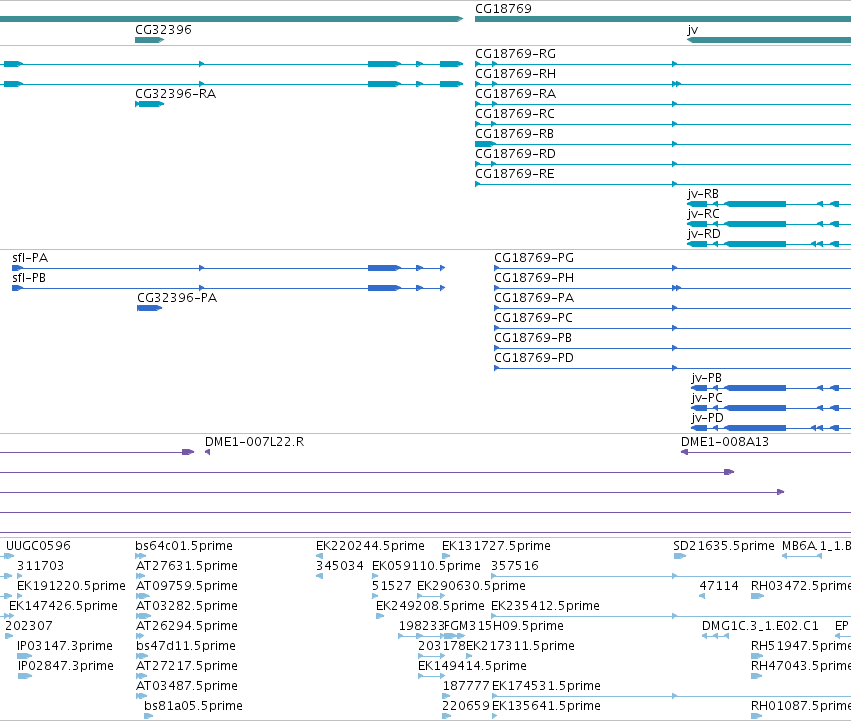851x721 pixels.
Task: Click the CG32396-PA coding block
Action: point(149,308)
